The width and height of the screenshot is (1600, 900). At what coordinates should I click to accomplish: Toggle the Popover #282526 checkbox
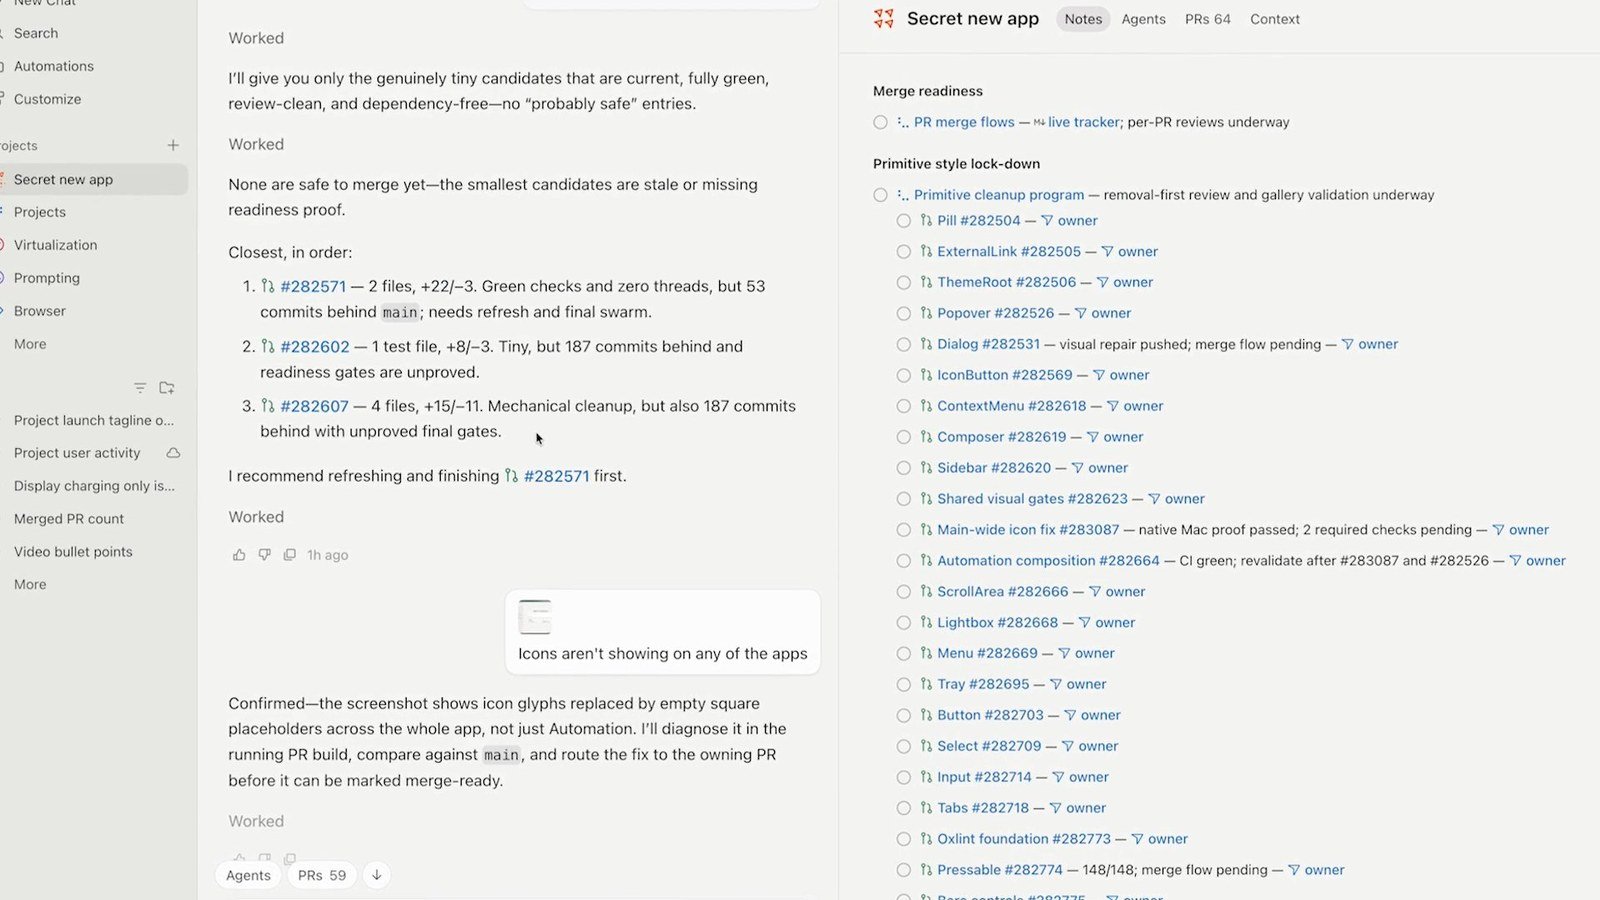[904, 313]
